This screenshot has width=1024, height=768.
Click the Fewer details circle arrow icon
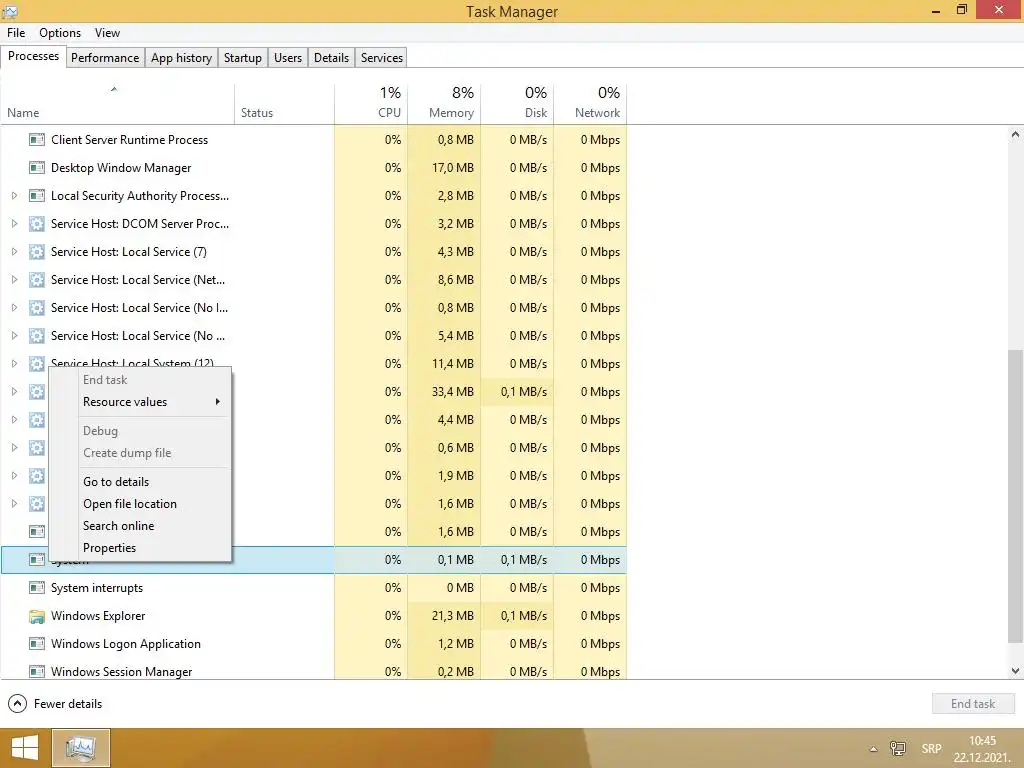click(x=17, y=703)
